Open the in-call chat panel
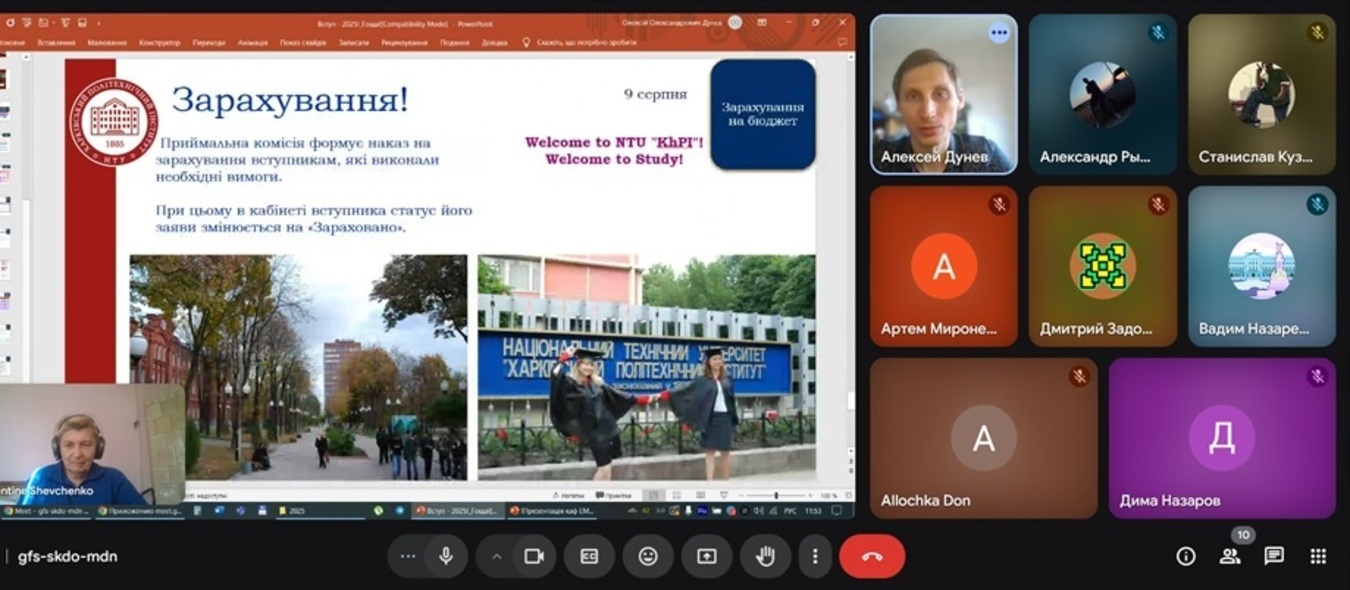Viewport: 1350px width, 590px height. click(1274, 556)
